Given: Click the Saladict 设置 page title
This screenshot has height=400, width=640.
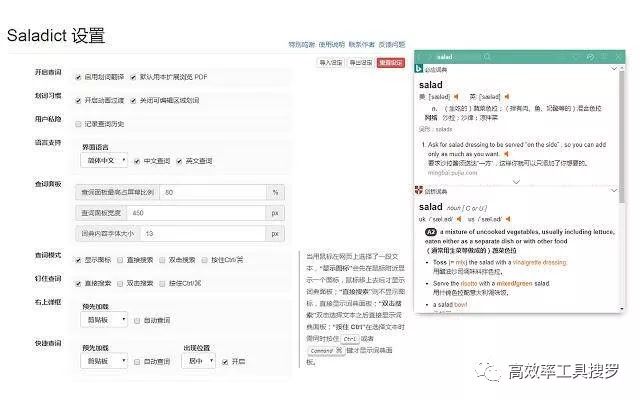Looking at the screenshot, I should (x=56, y=36).
